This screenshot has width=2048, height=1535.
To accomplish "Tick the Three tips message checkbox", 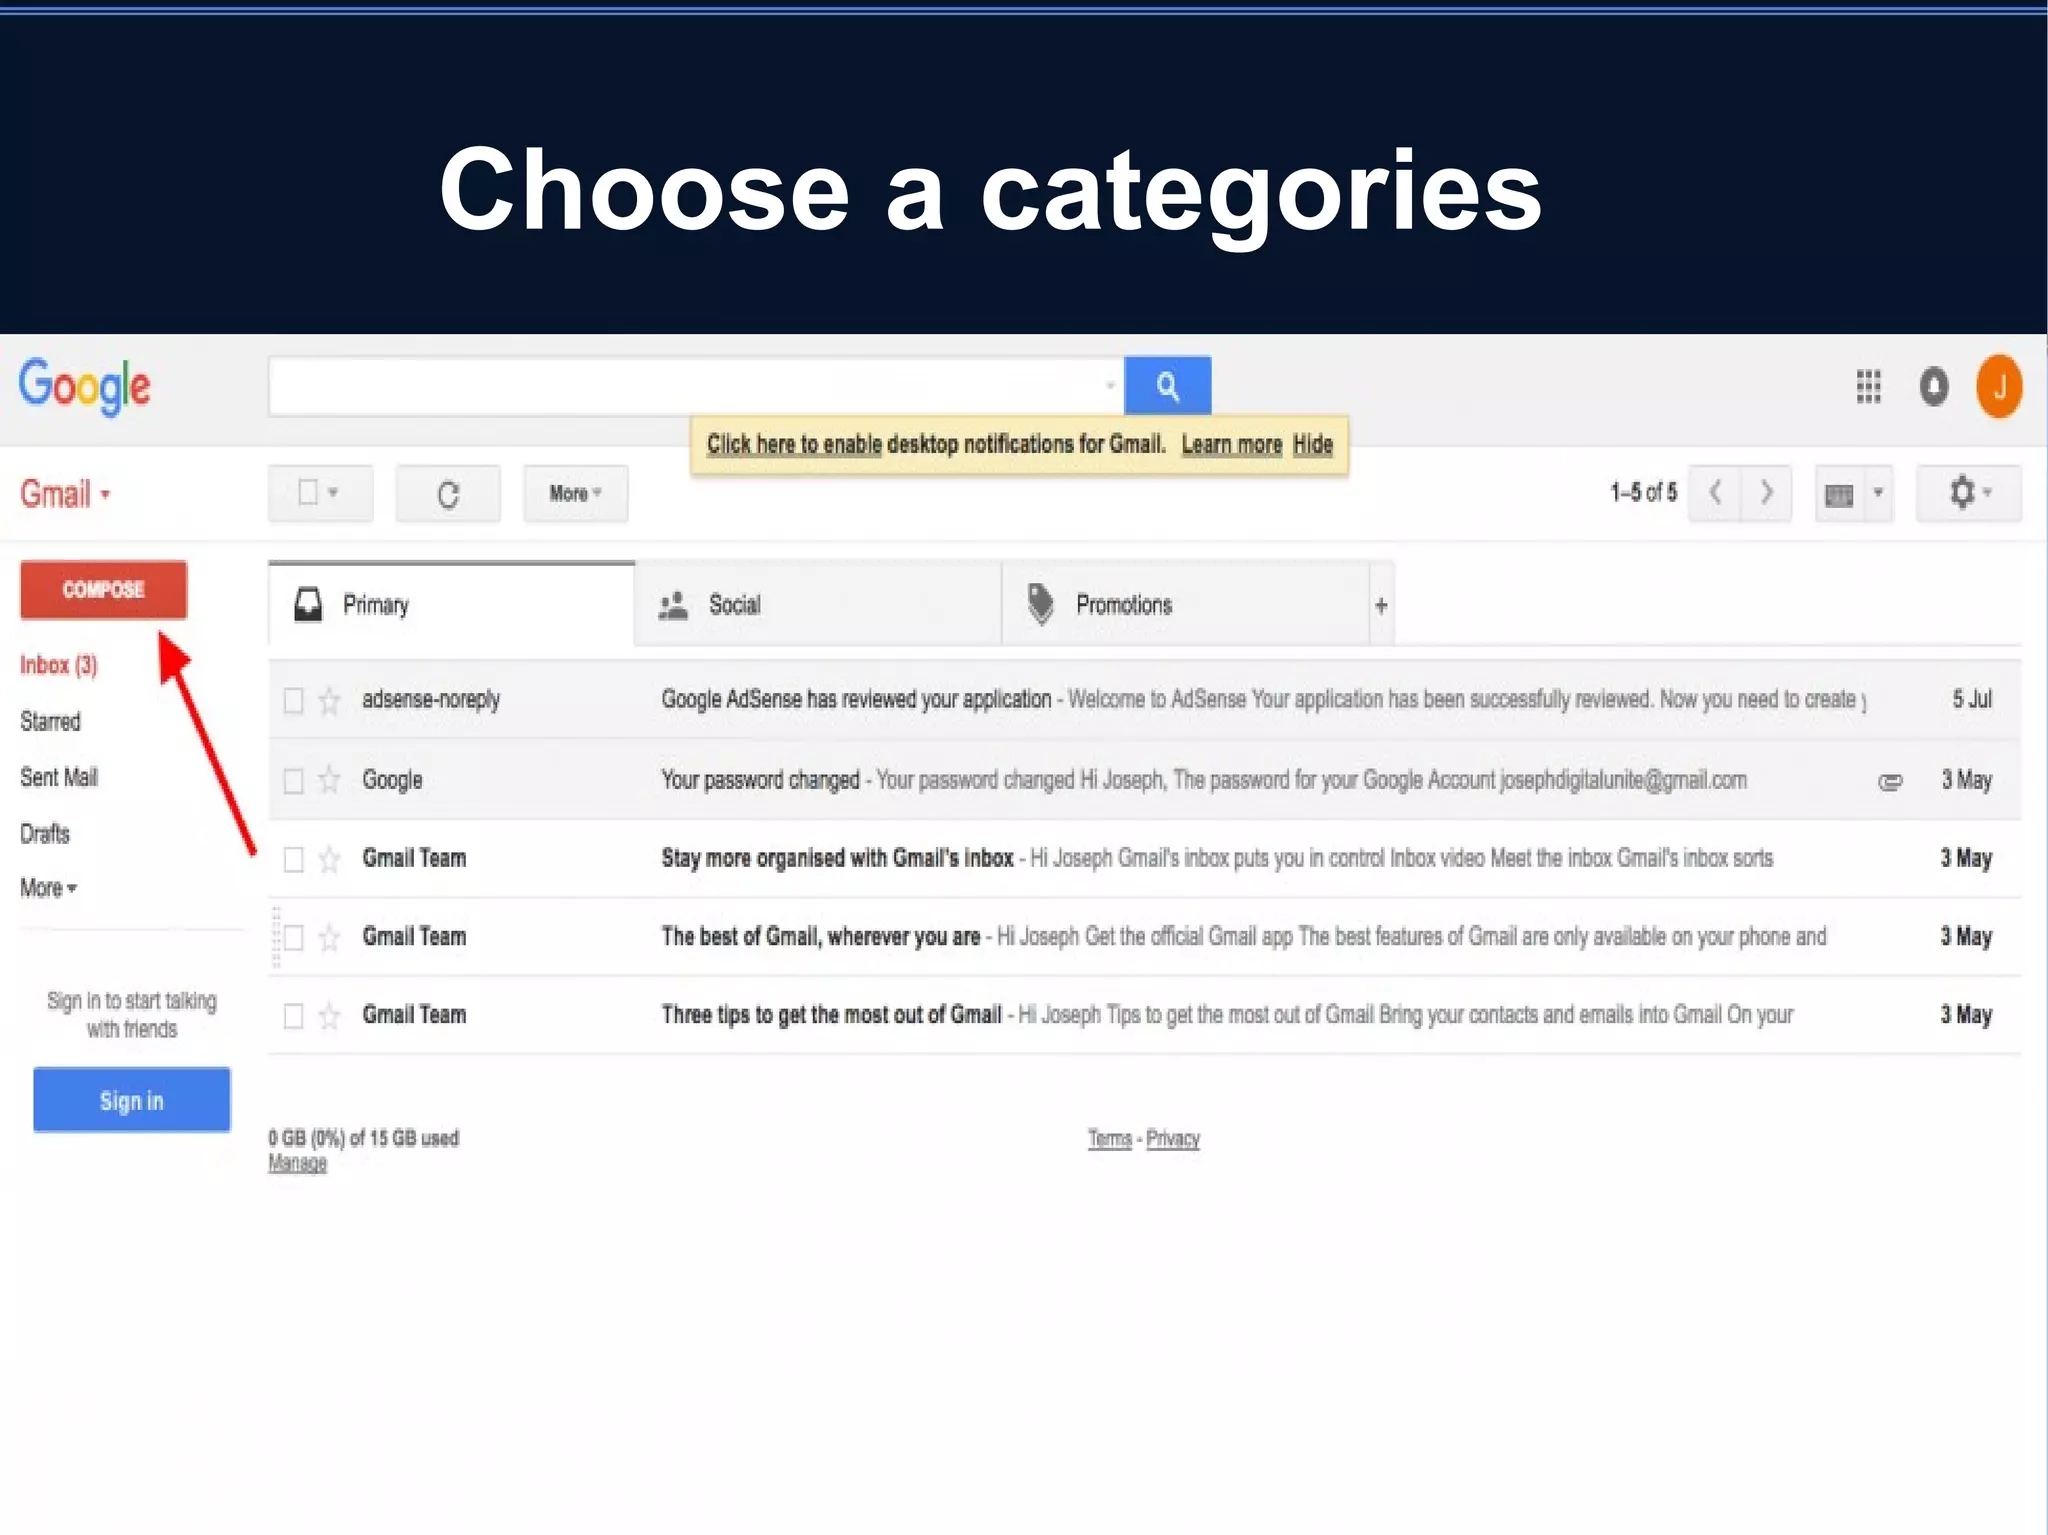I will (293, 1016).
